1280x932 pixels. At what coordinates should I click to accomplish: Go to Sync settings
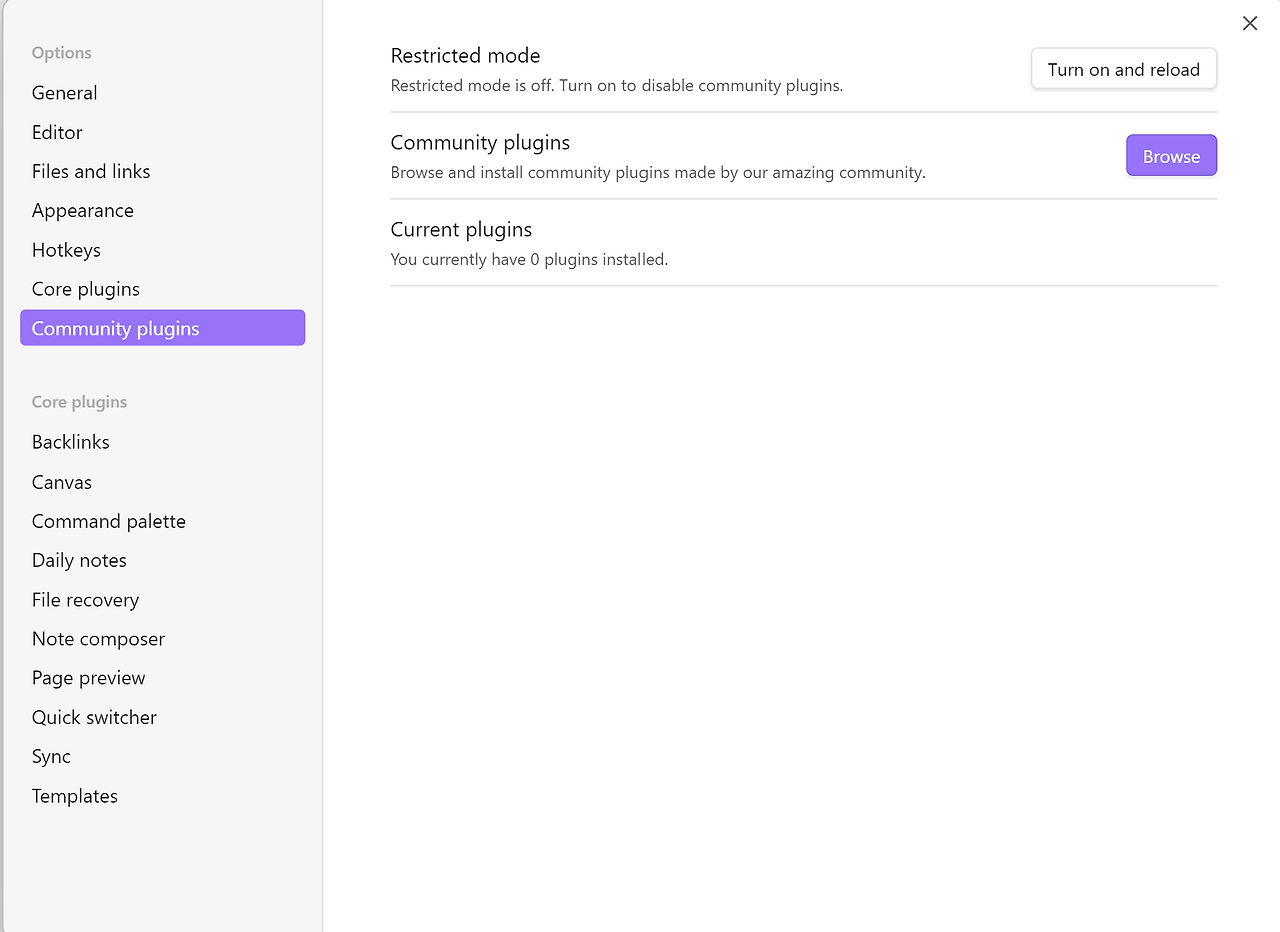coord(51,756)
